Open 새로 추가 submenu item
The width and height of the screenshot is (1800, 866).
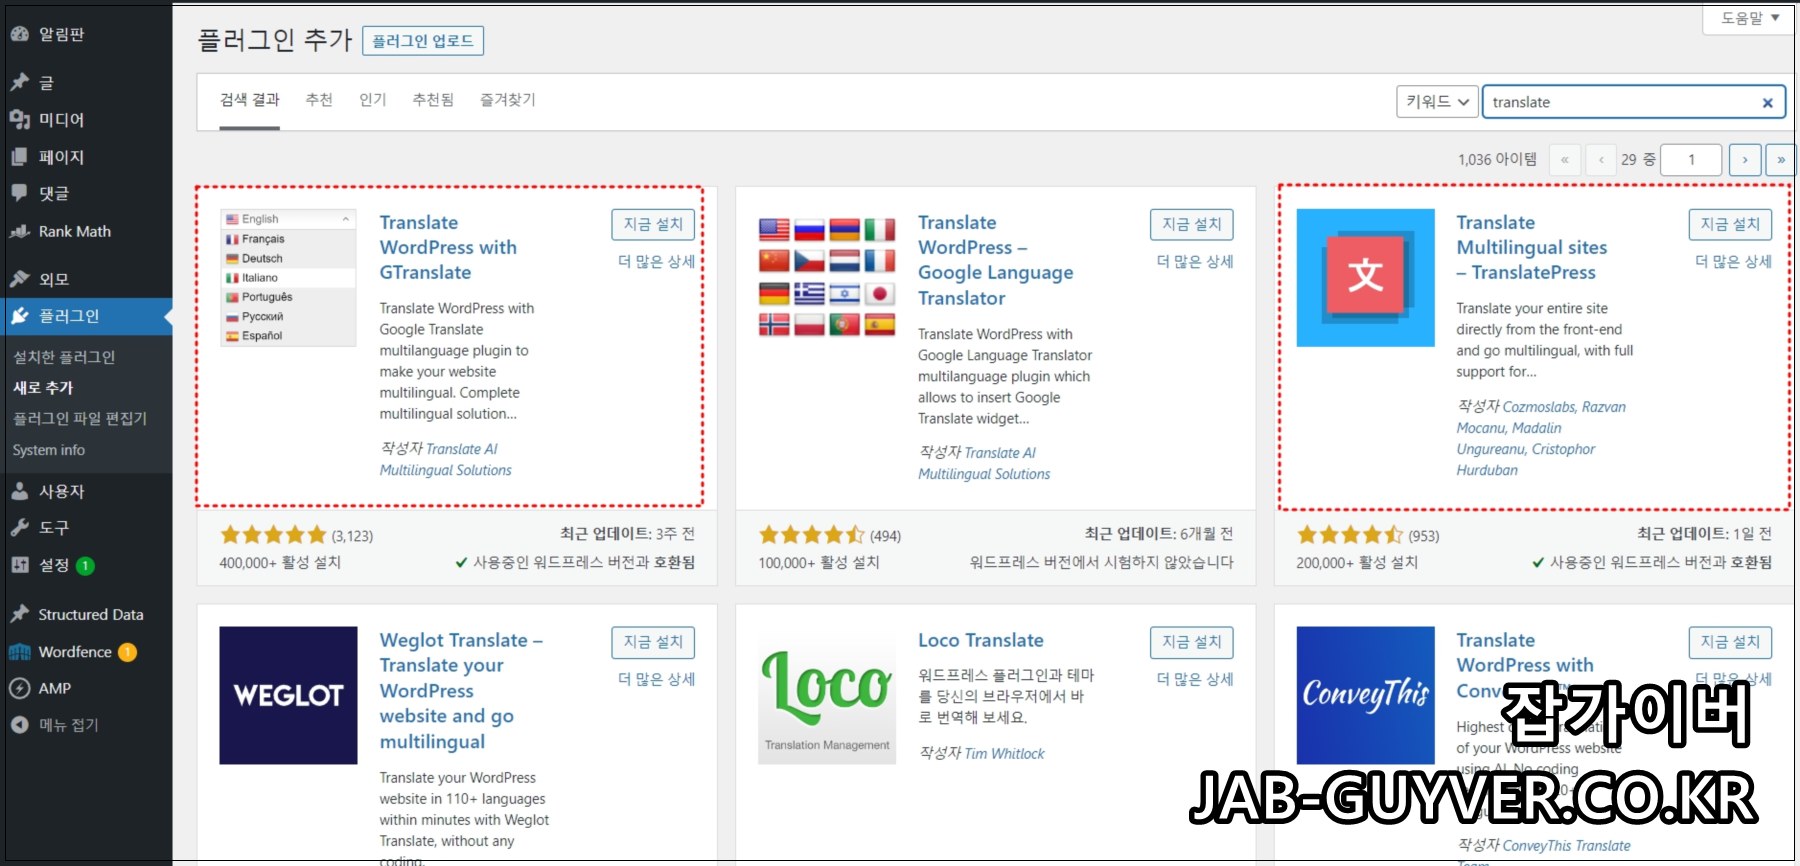pyautogui.click(x=43, y=388)
